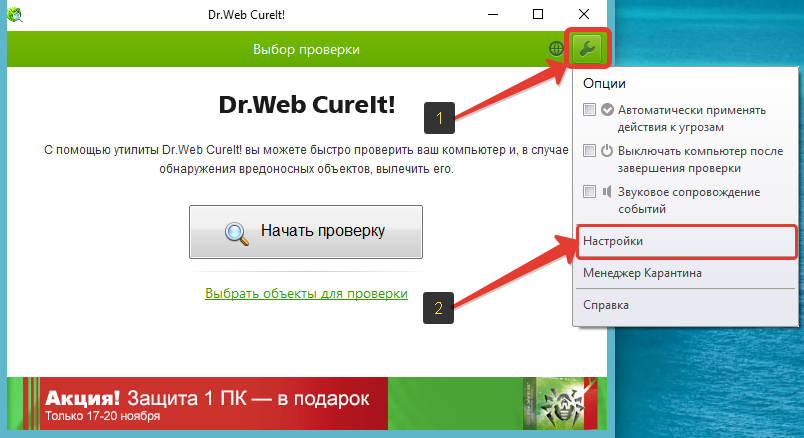Image resolution: width=804 pixels, height=438 pixels.
Task: Follow Выбрать объекты для проверки link
Action: click(306, 293)
